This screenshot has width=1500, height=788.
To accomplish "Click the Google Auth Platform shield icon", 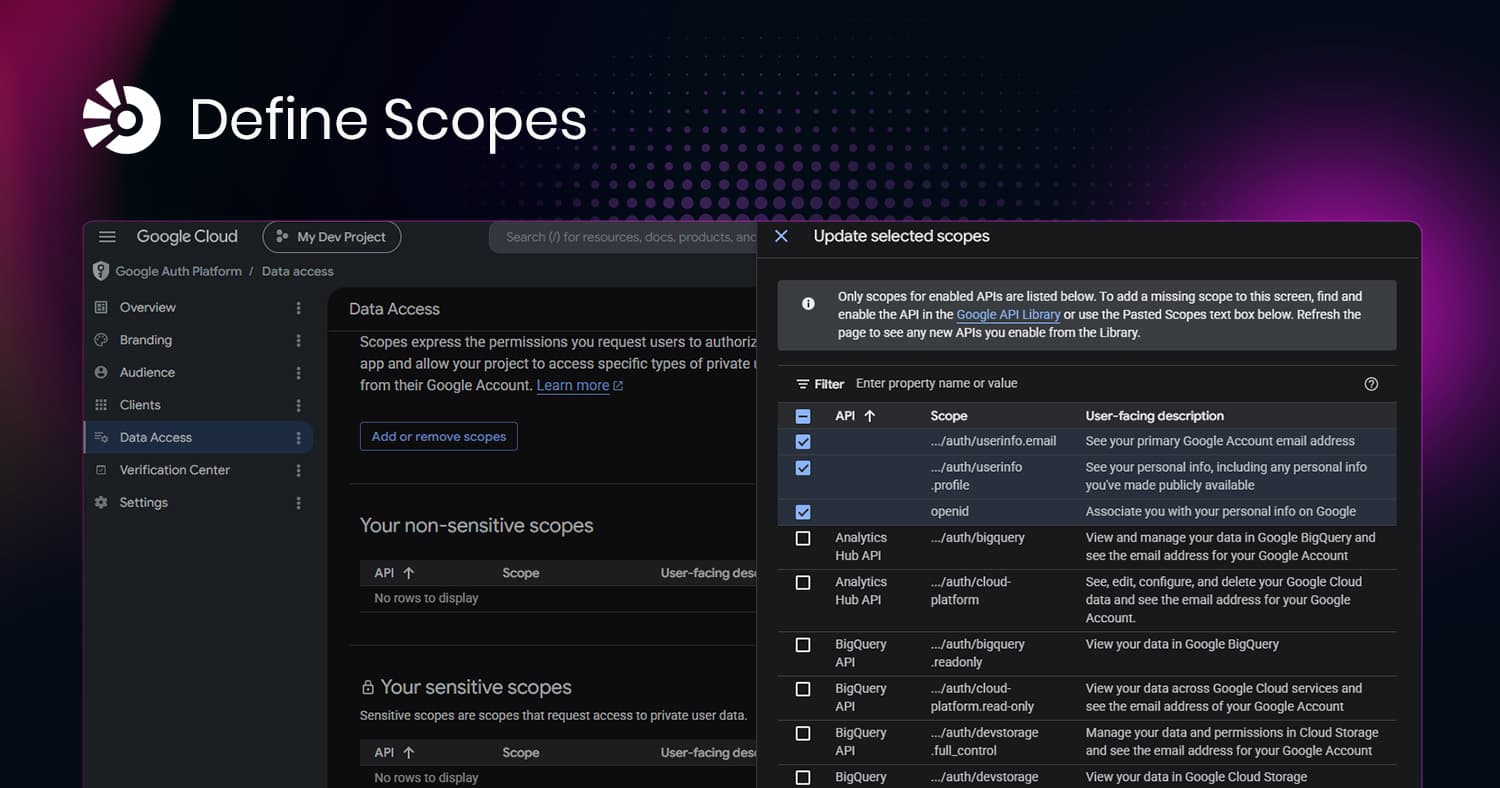I will point(100,271).
